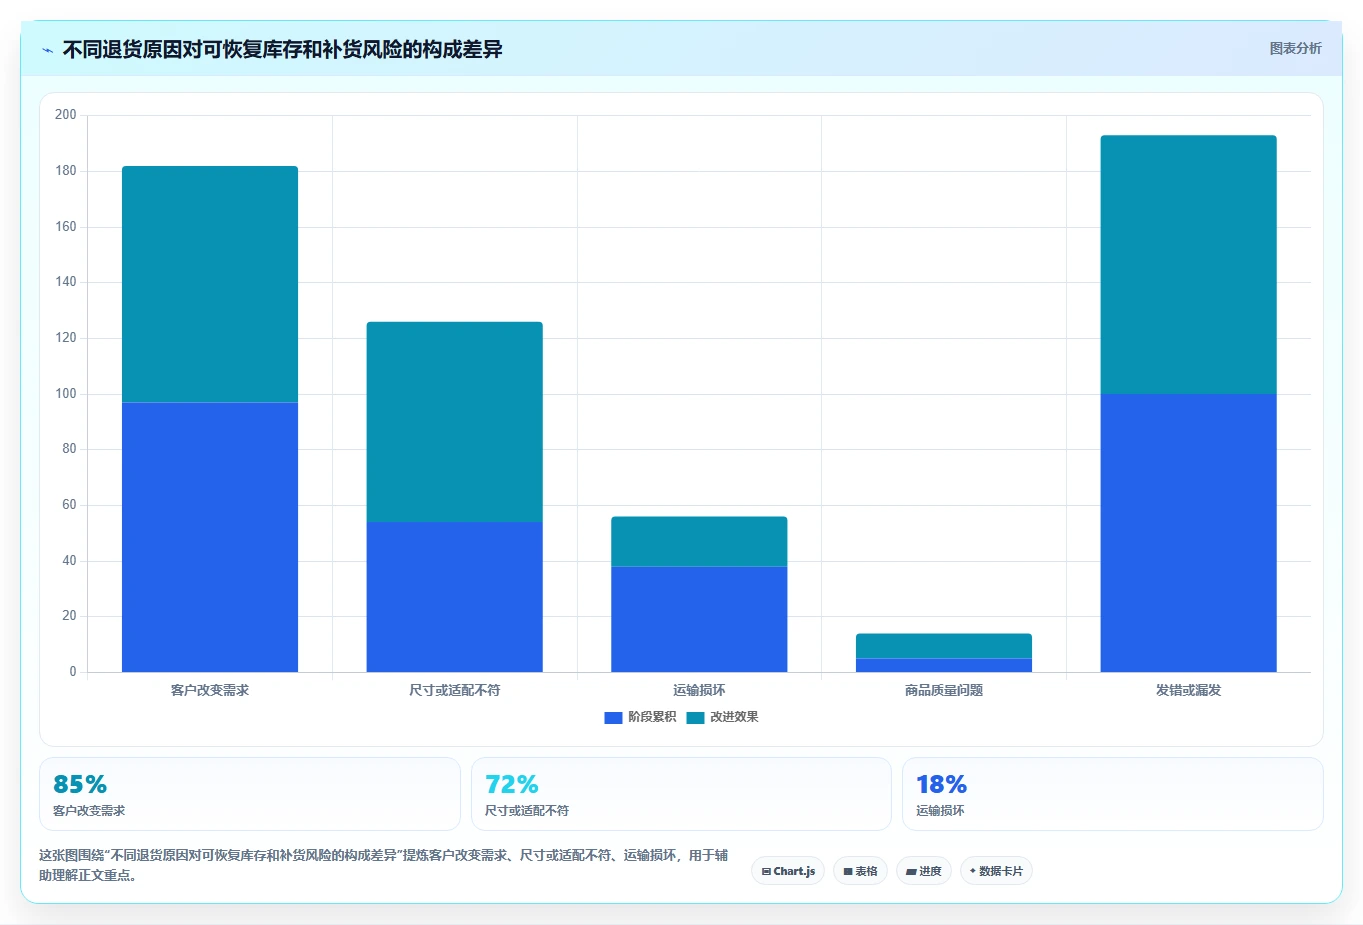Click the chart title 不同退货原因 heading
1363x925 pixels.
click(x=283, y=49)
